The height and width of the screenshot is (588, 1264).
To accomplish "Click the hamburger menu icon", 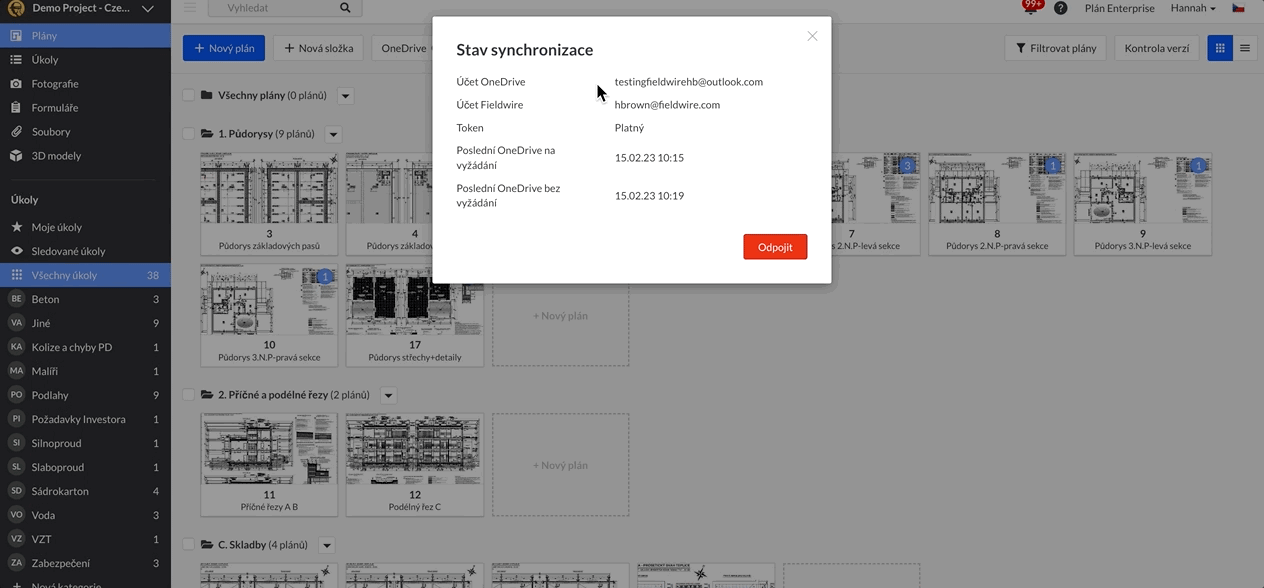I will [x=190, y=8].
